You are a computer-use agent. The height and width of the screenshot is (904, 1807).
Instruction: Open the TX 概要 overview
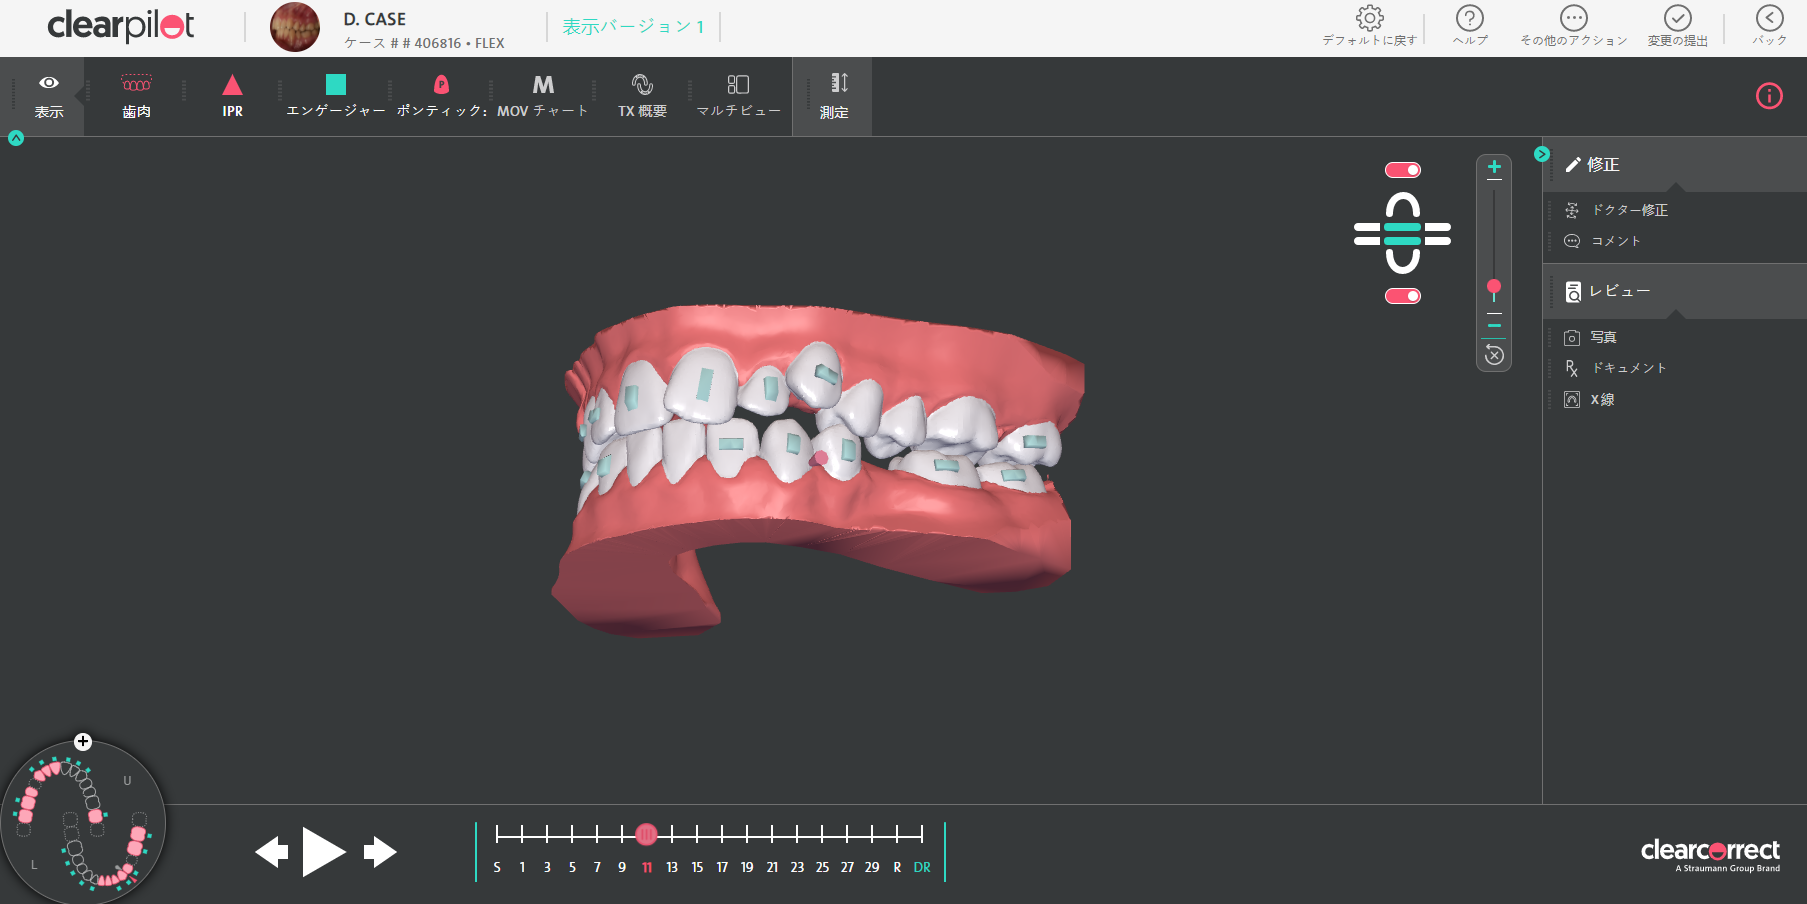point(642,96)
